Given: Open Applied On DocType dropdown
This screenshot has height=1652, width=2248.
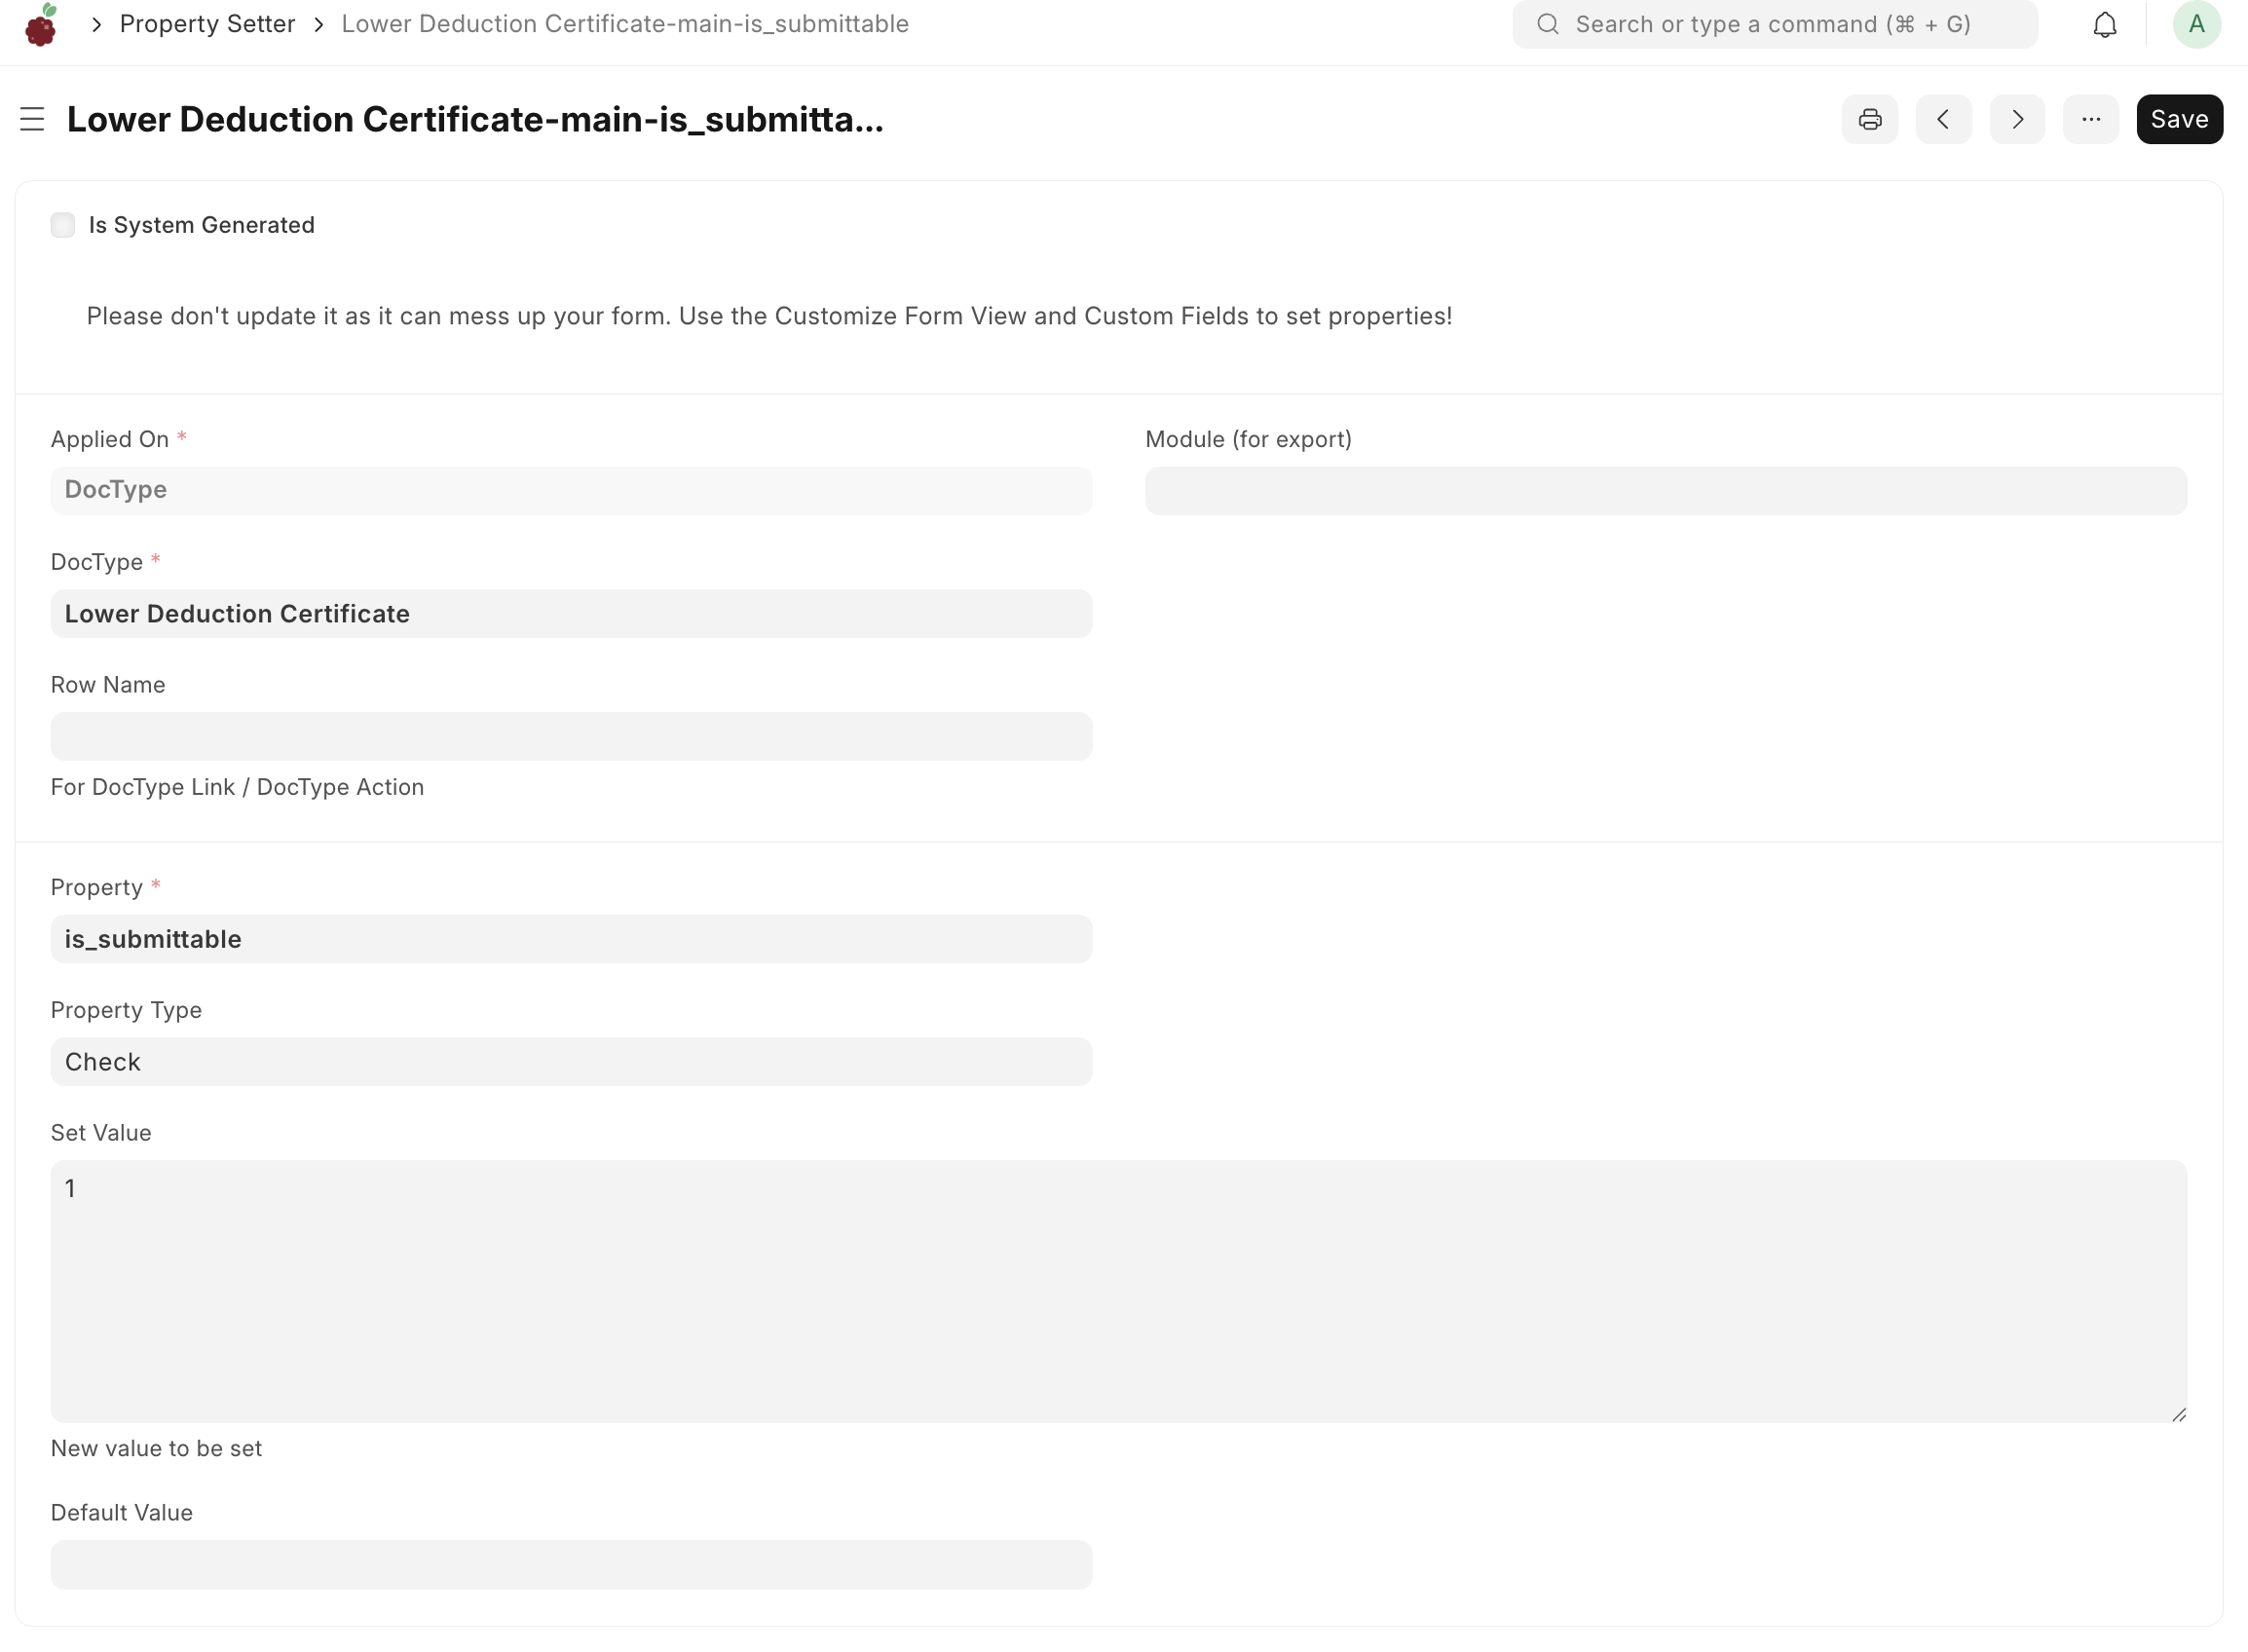Looking at the screenshot, I should coord(571,490).
